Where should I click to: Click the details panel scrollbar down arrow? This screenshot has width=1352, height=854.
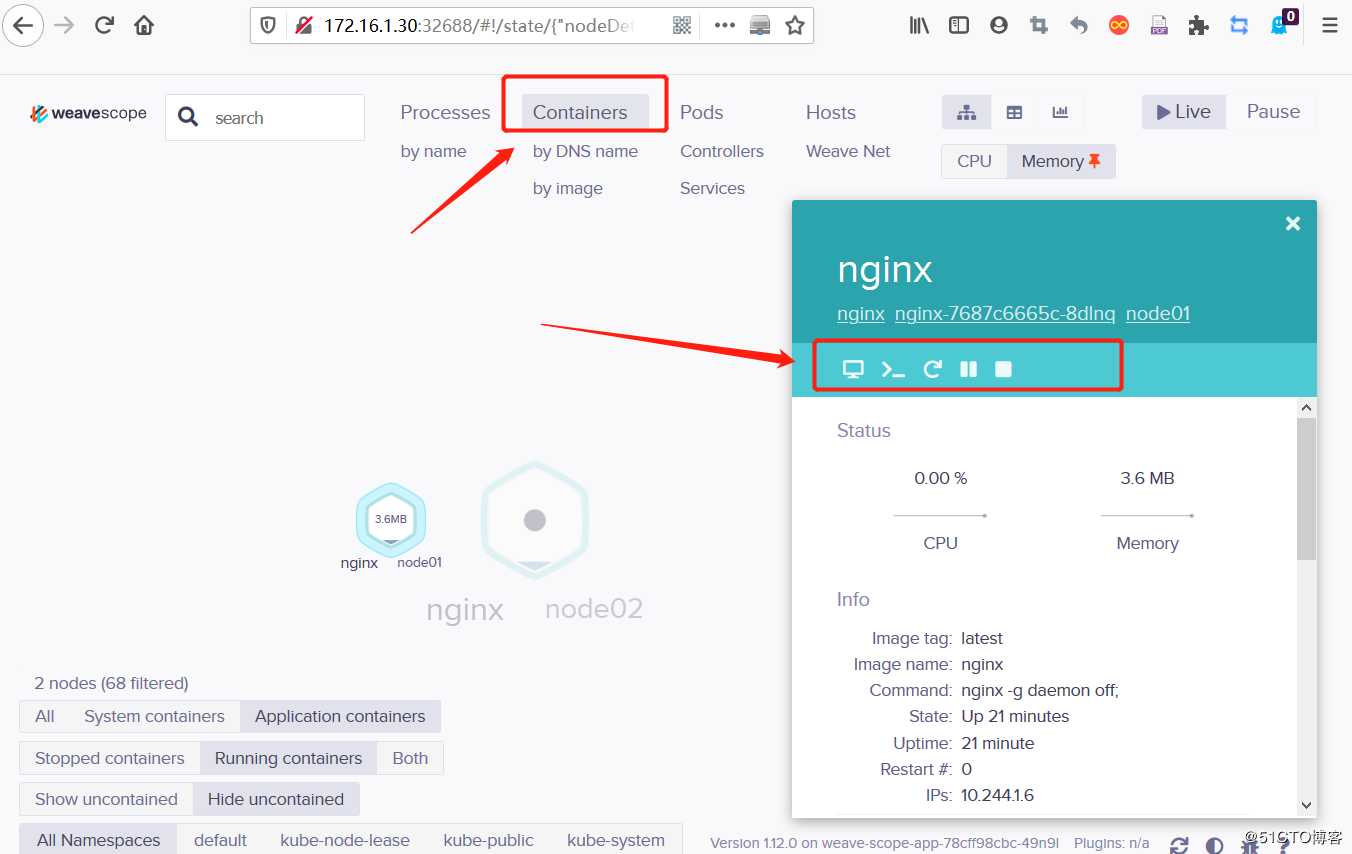tap(1306, 804)
